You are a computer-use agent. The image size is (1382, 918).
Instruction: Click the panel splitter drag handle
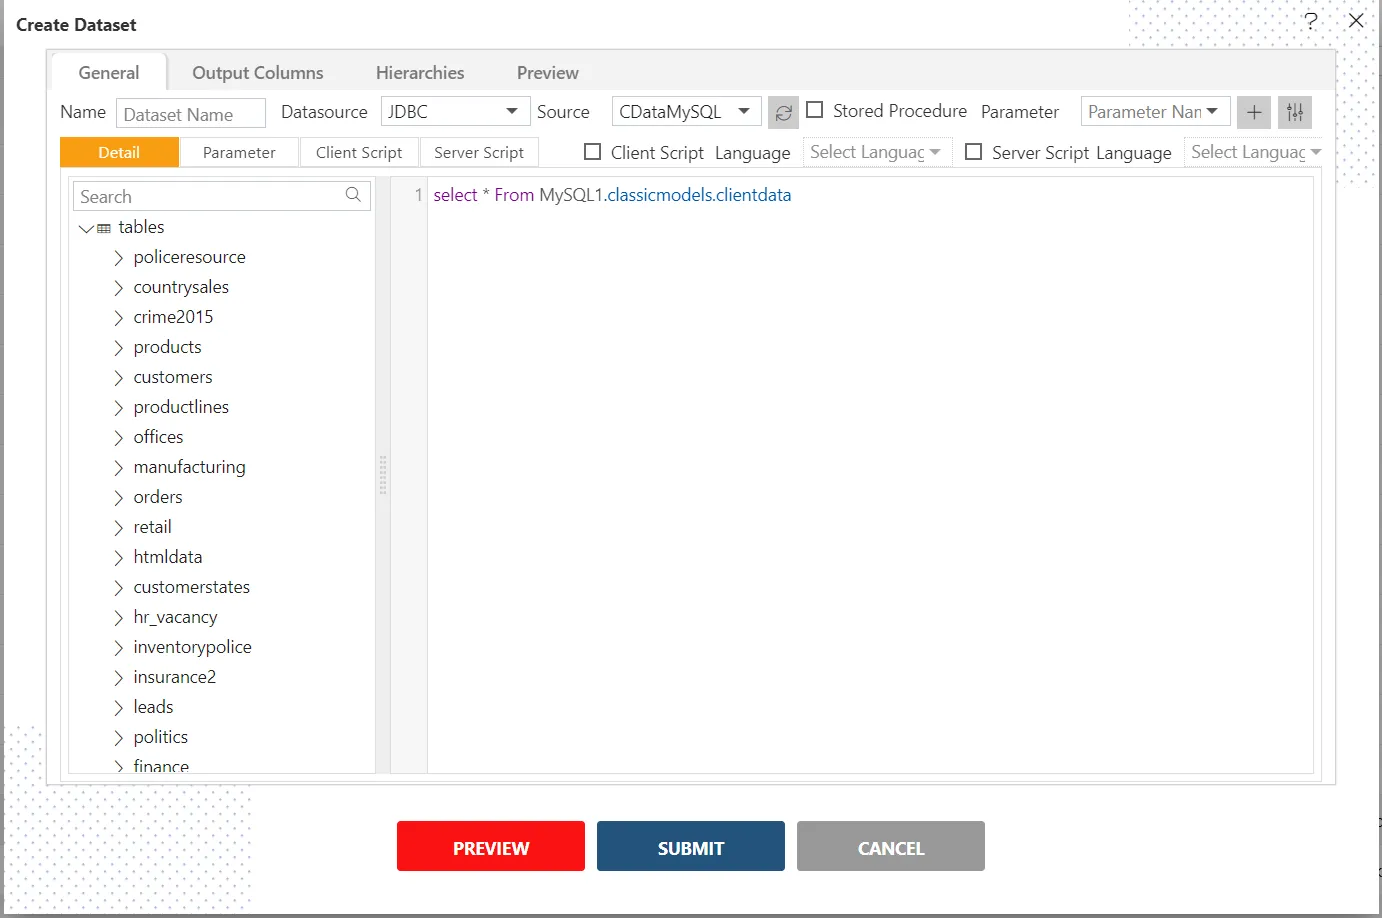pyautogui.click(x=383, y=475)
